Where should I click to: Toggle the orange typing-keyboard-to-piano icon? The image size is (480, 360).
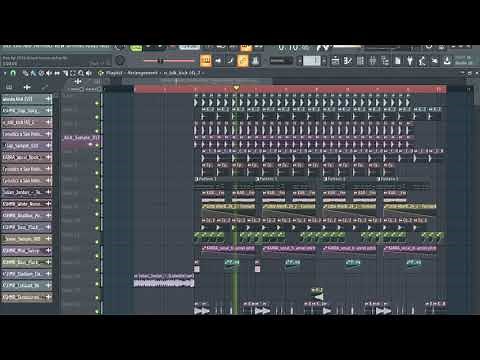point(206,61)
